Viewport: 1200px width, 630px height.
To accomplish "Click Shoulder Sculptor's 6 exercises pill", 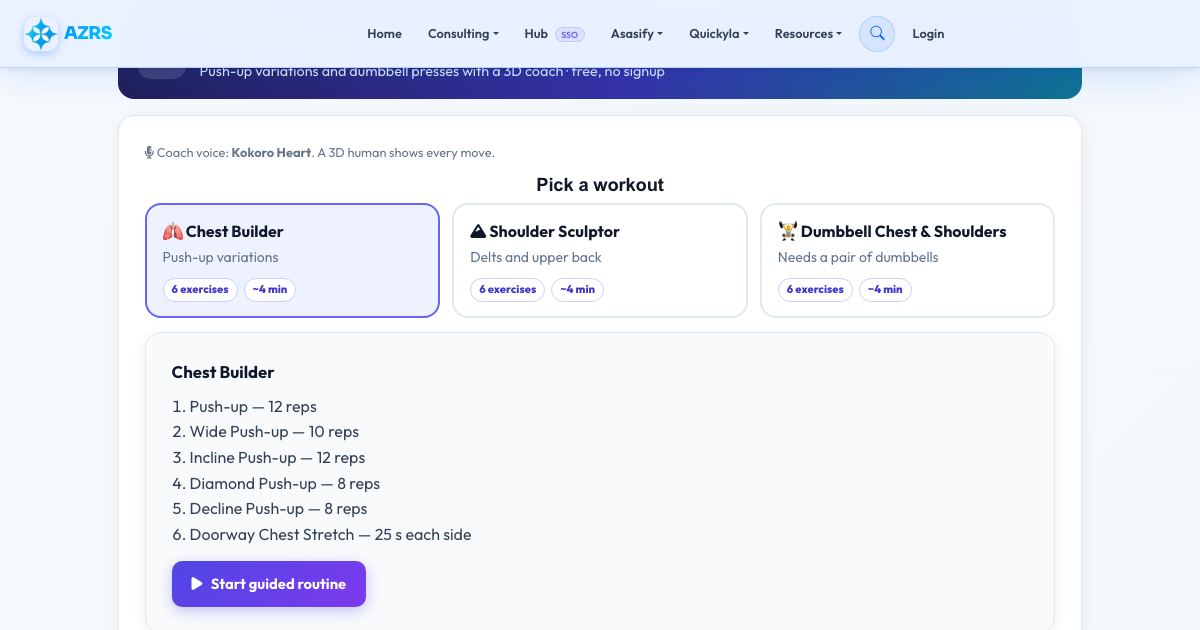I will point(508,290).
